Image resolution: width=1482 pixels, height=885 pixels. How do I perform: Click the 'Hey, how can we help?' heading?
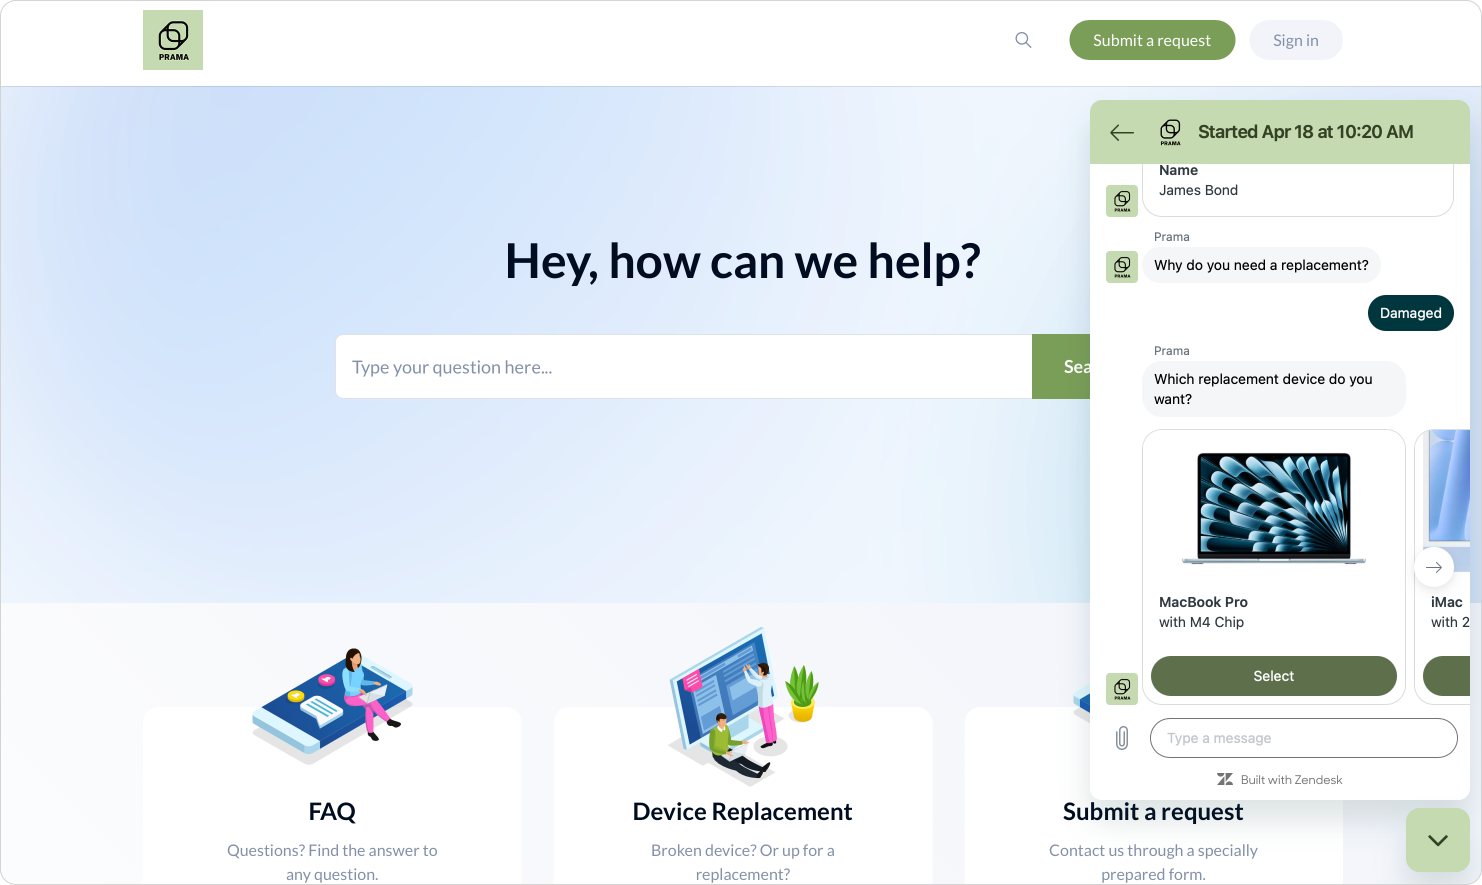(x=742, y=262)
